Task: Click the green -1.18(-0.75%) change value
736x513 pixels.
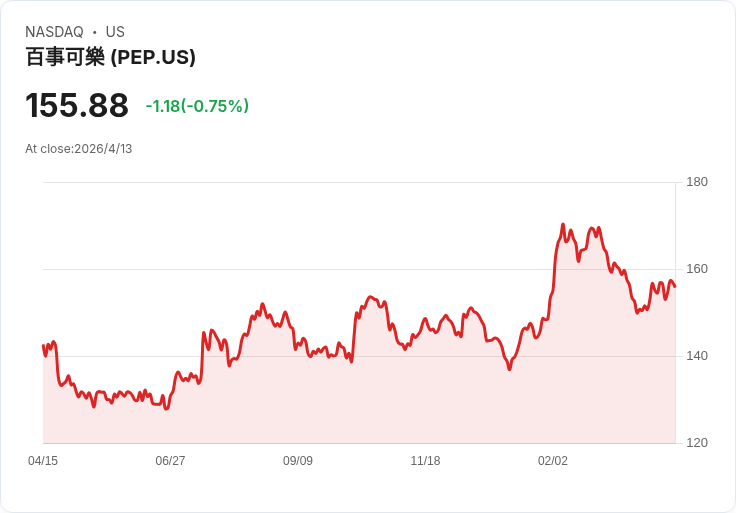Action: [197, 106]
